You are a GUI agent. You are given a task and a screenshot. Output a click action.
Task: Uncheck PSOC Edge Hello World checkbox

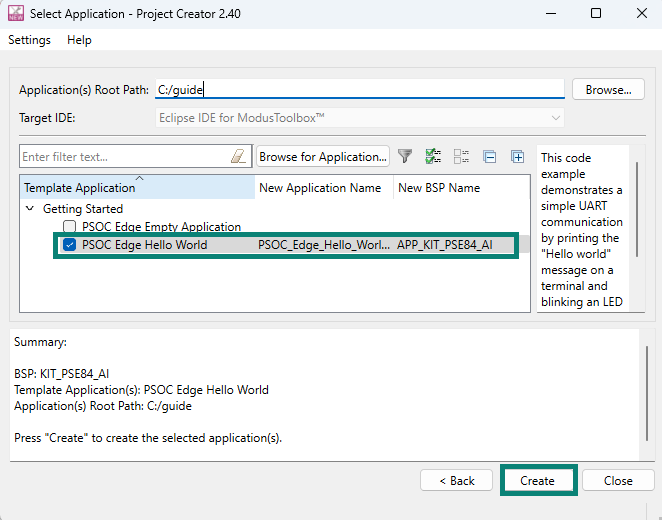coord(70,244)
